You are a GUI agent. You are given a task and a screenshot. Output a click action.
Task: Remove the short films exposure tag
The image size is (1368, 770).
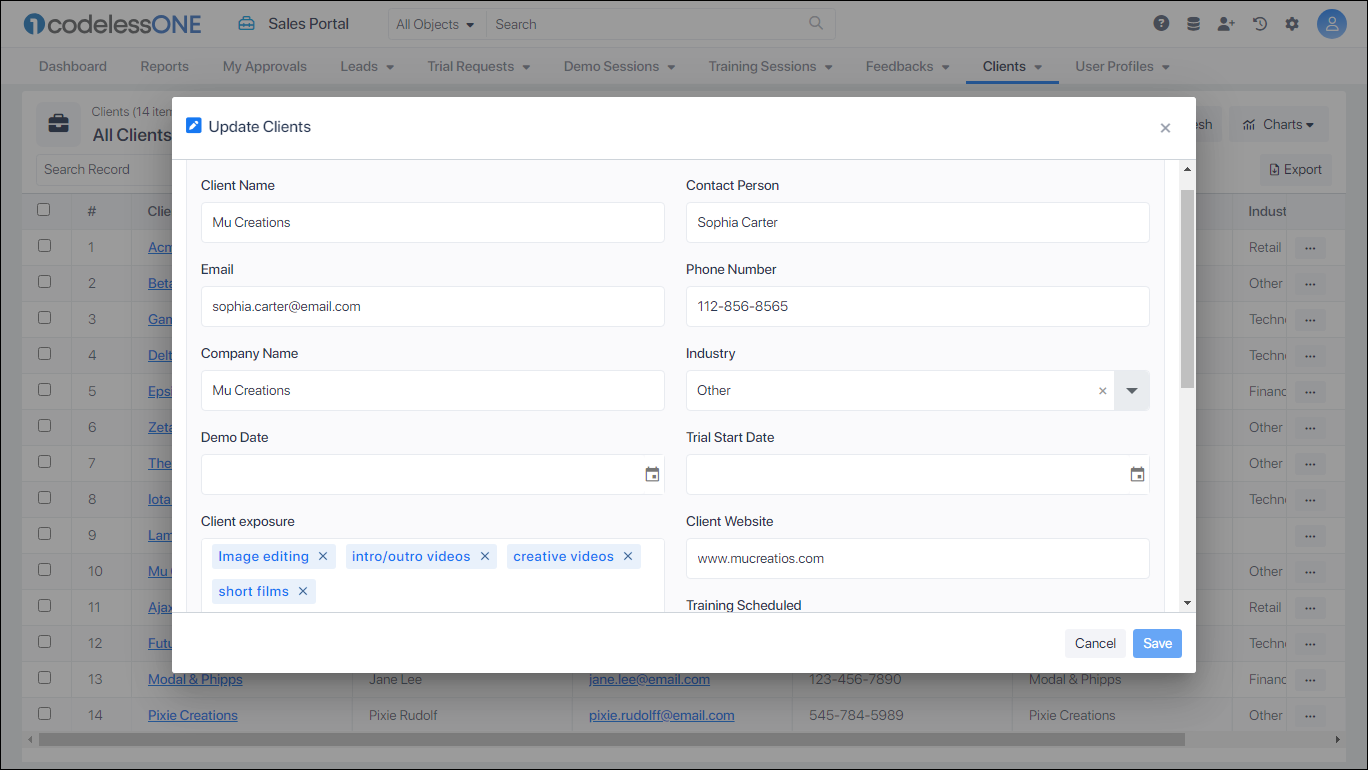302,591
